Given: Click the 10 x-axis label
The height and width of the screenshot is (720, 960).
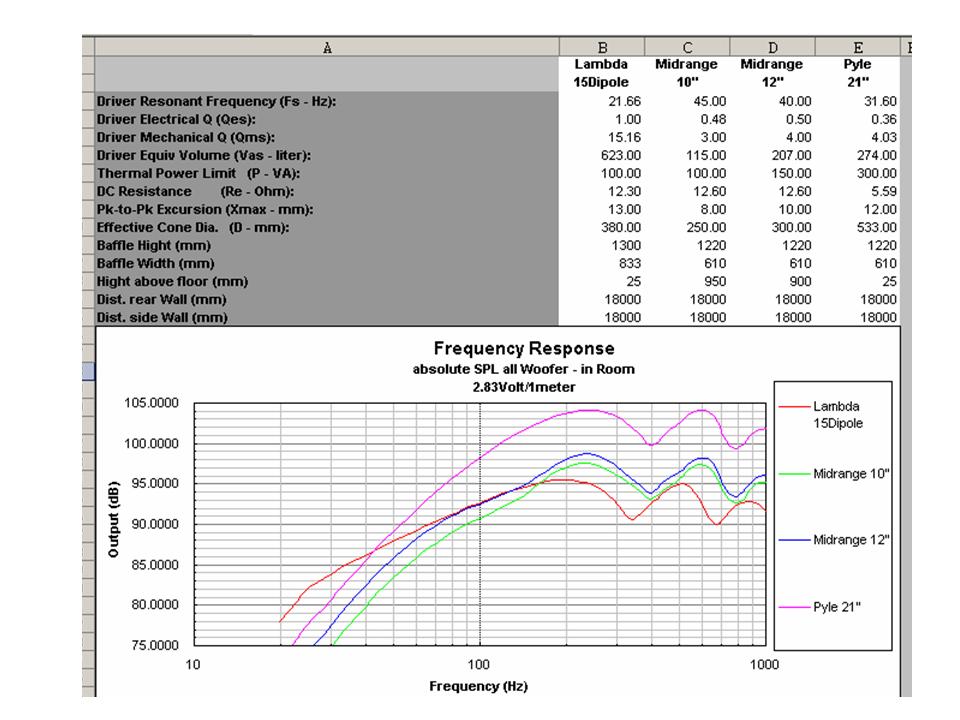Looking at the screenshot, I should click(193, 664).
